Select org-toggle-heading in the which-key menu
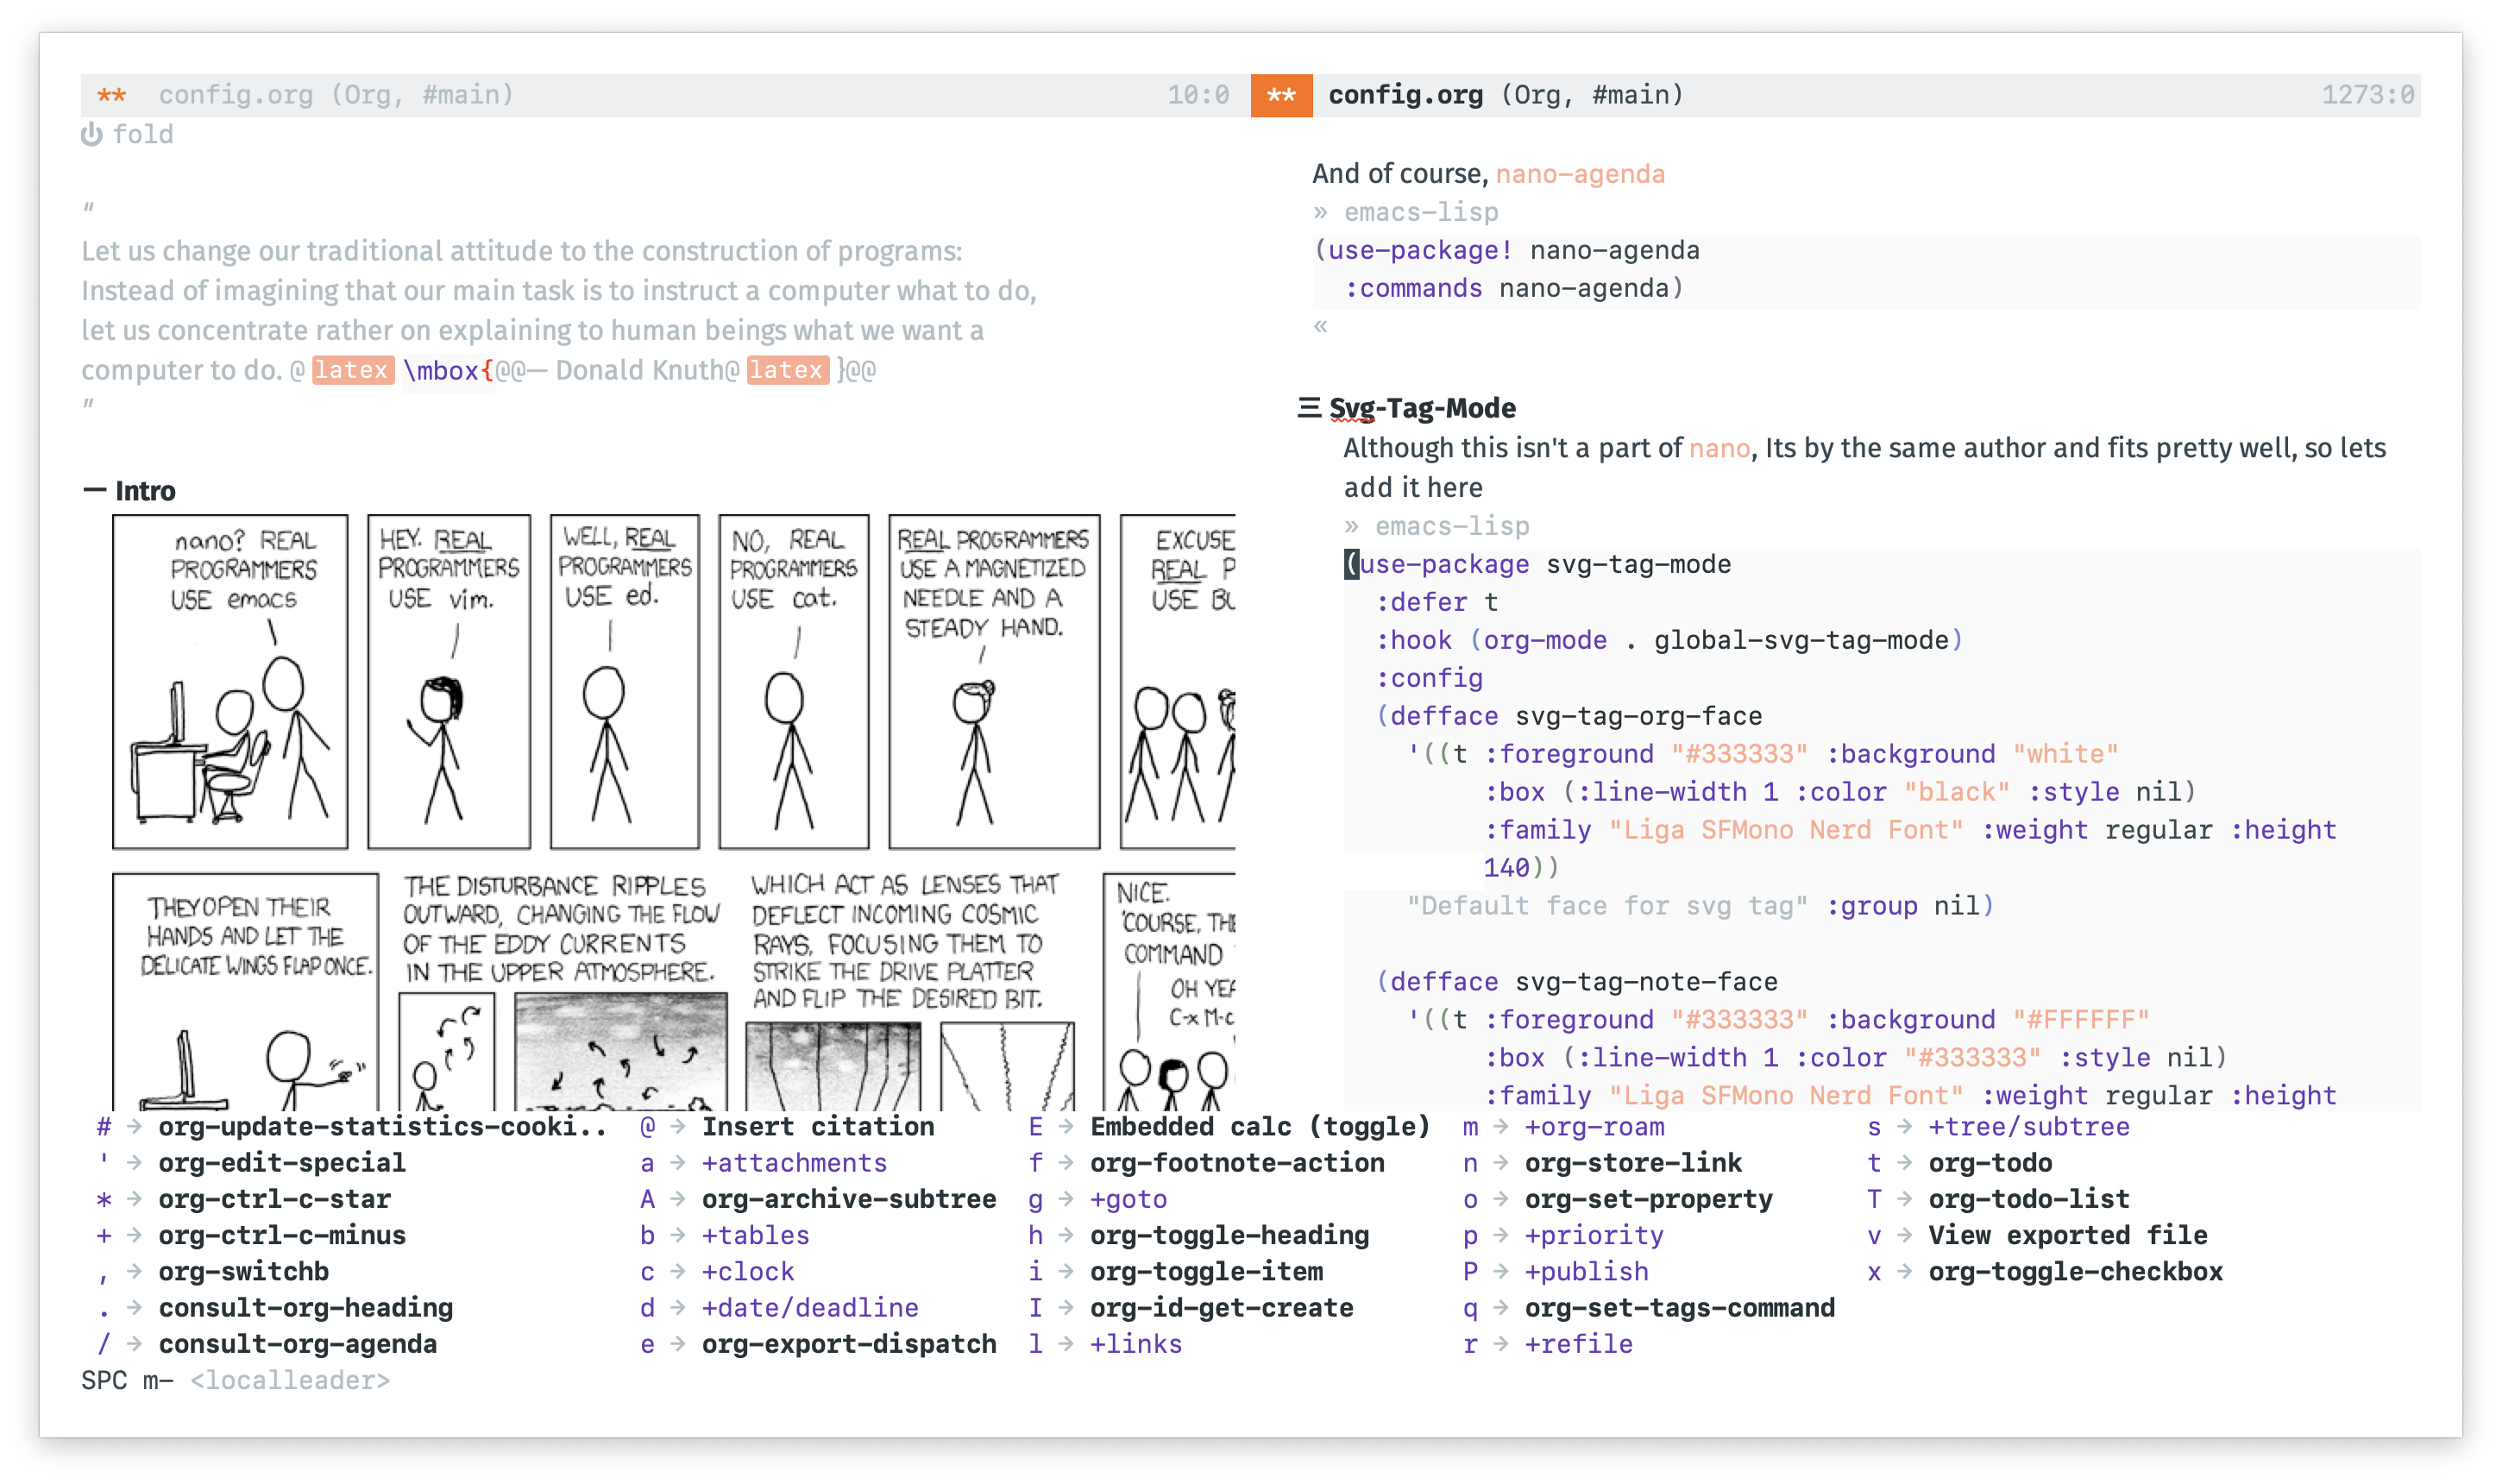Screen dimensions: 2502x1484 [x=1229, y=1235]
